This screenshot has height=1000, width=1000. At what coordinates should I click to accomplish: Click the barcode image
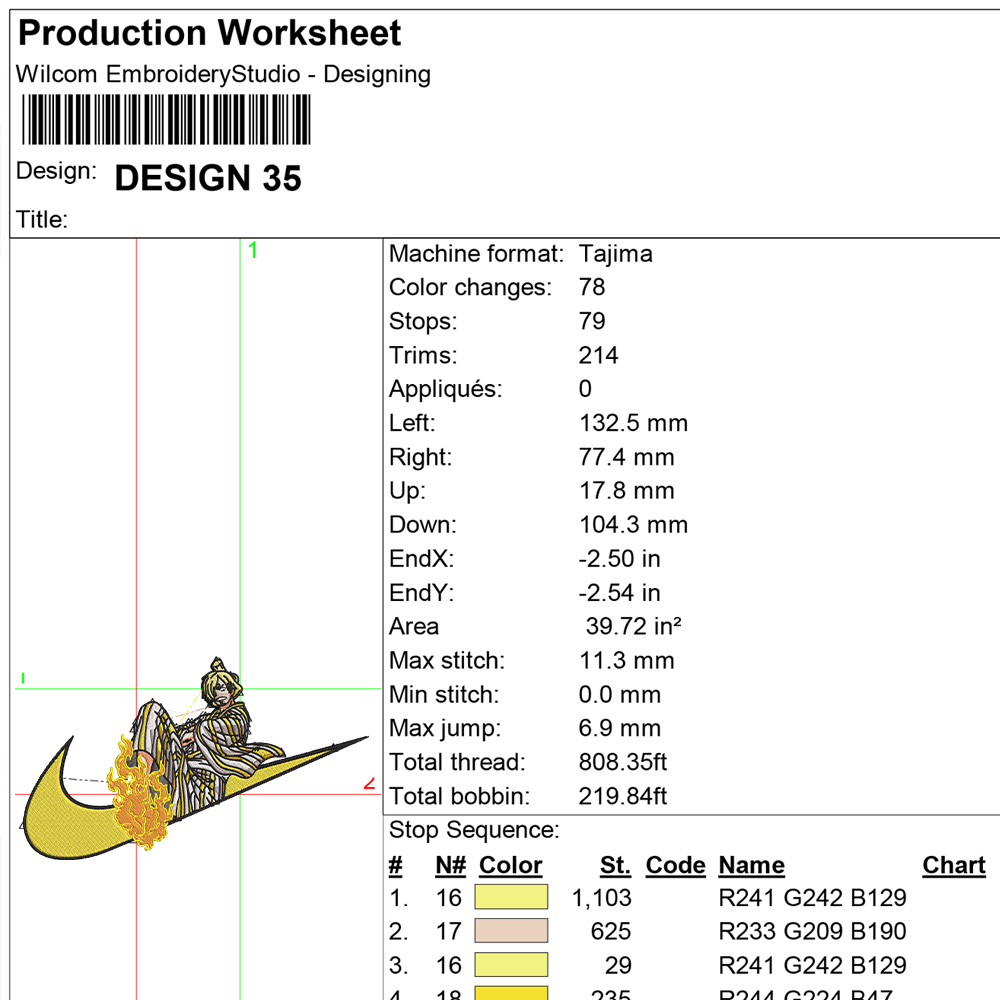165,120
